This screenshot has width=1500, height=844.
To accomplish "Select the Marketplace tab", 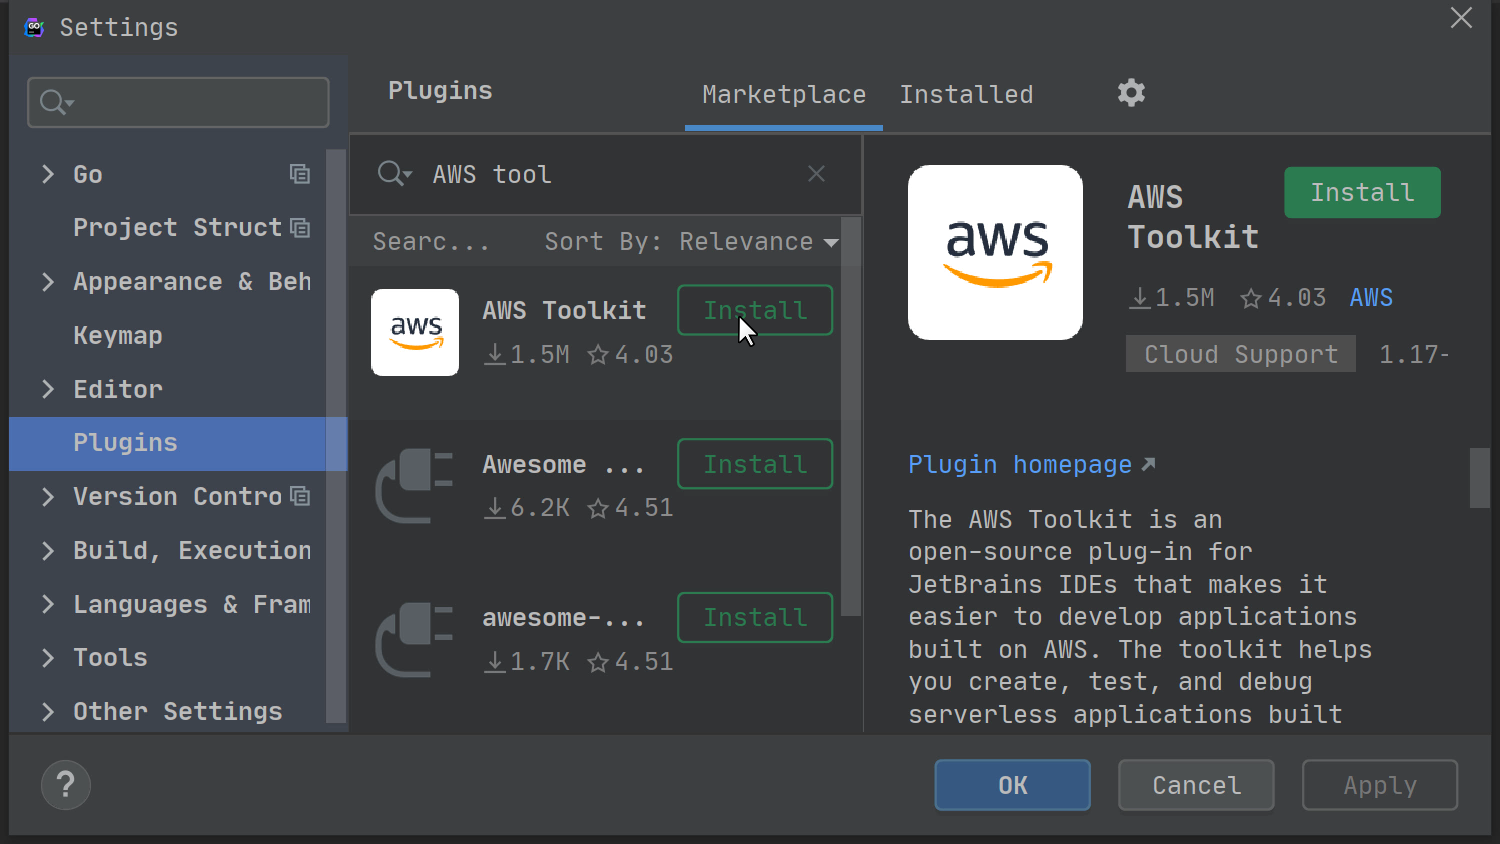I will click(x=783, y=94).
